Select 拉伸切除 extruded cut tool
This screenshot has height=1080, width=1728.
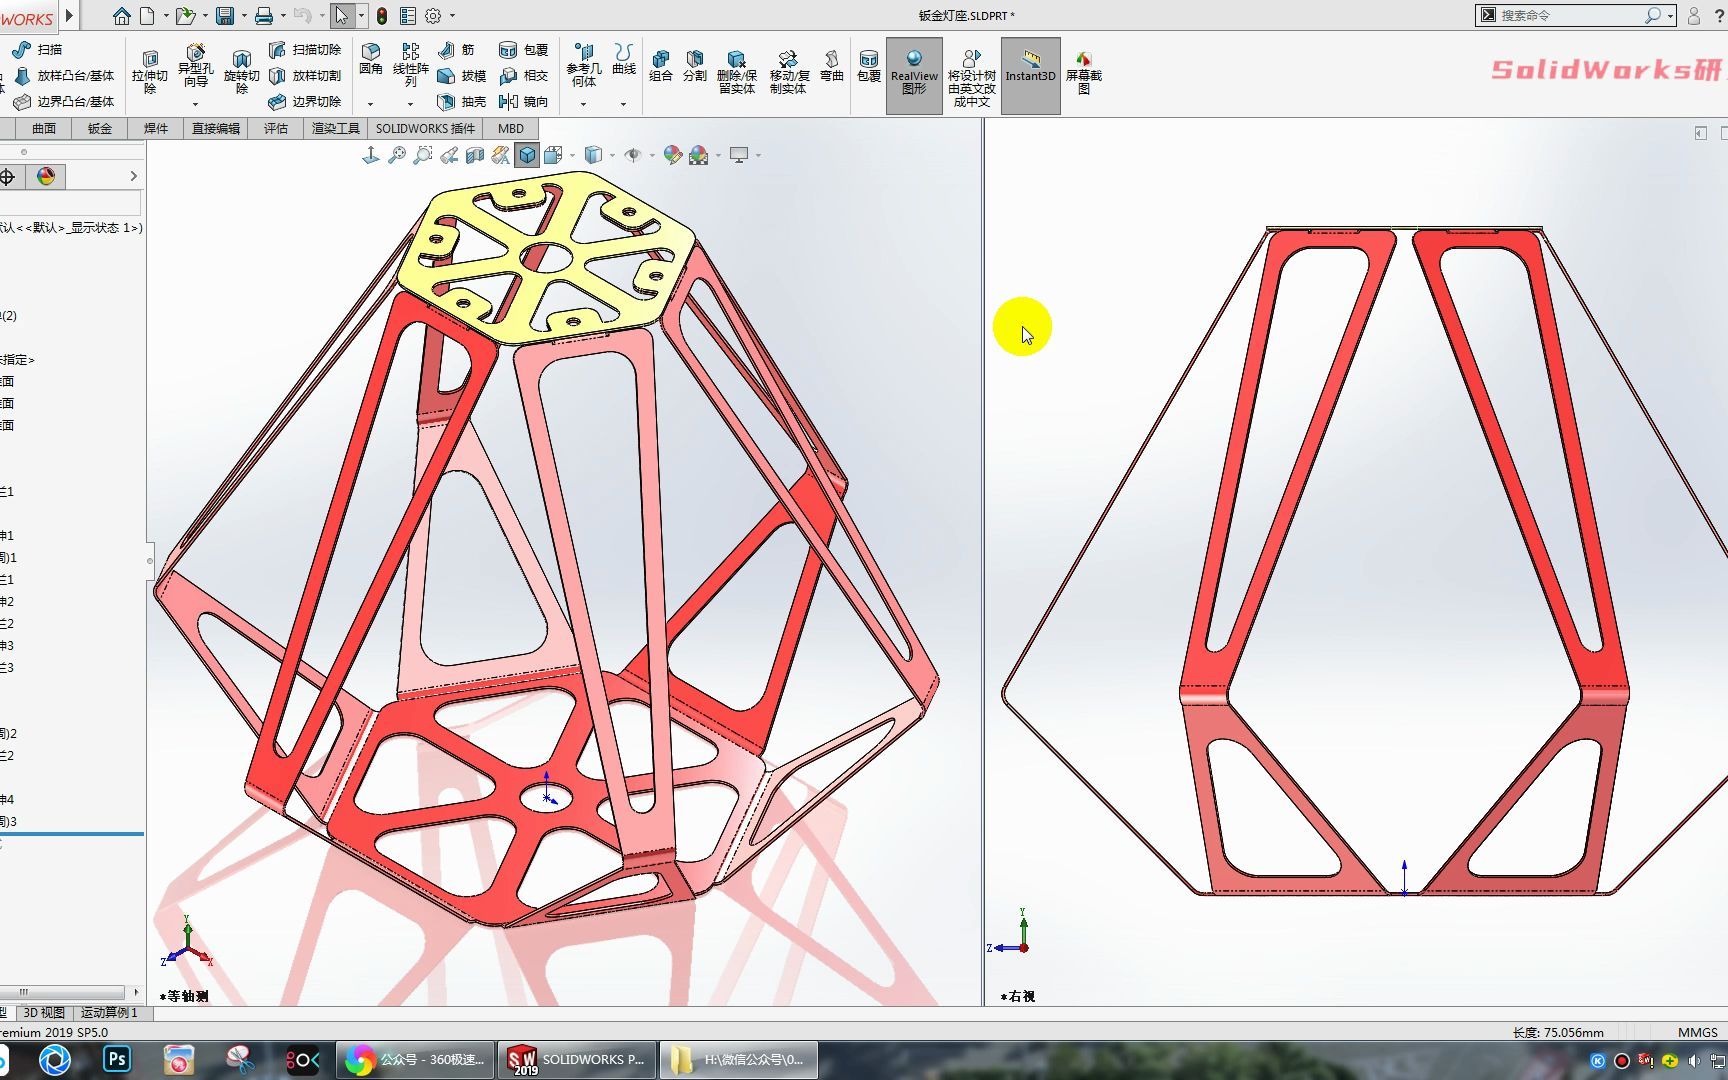[150, 73]
